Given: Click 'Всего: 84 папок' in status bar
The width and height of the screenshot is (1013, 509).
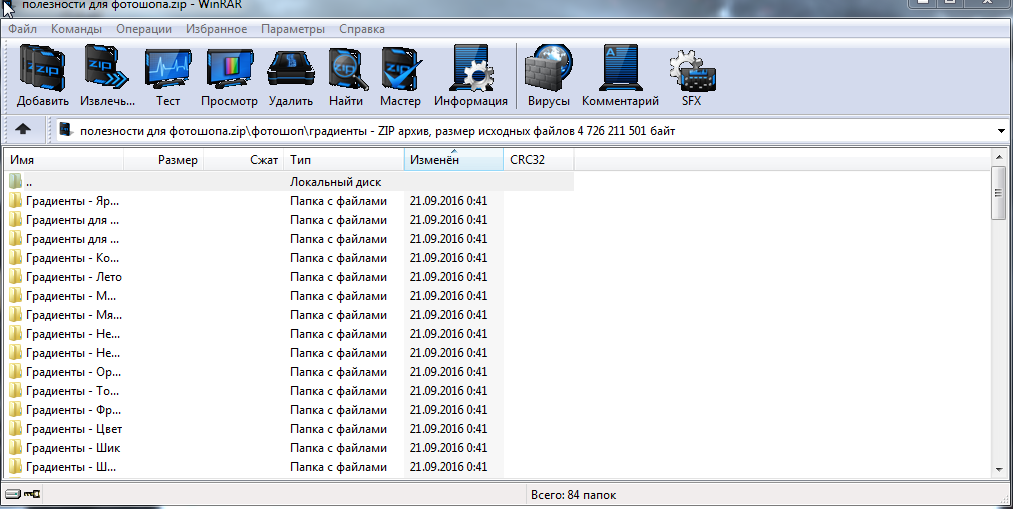Looking at the screenshot, I should coord(573,495).
